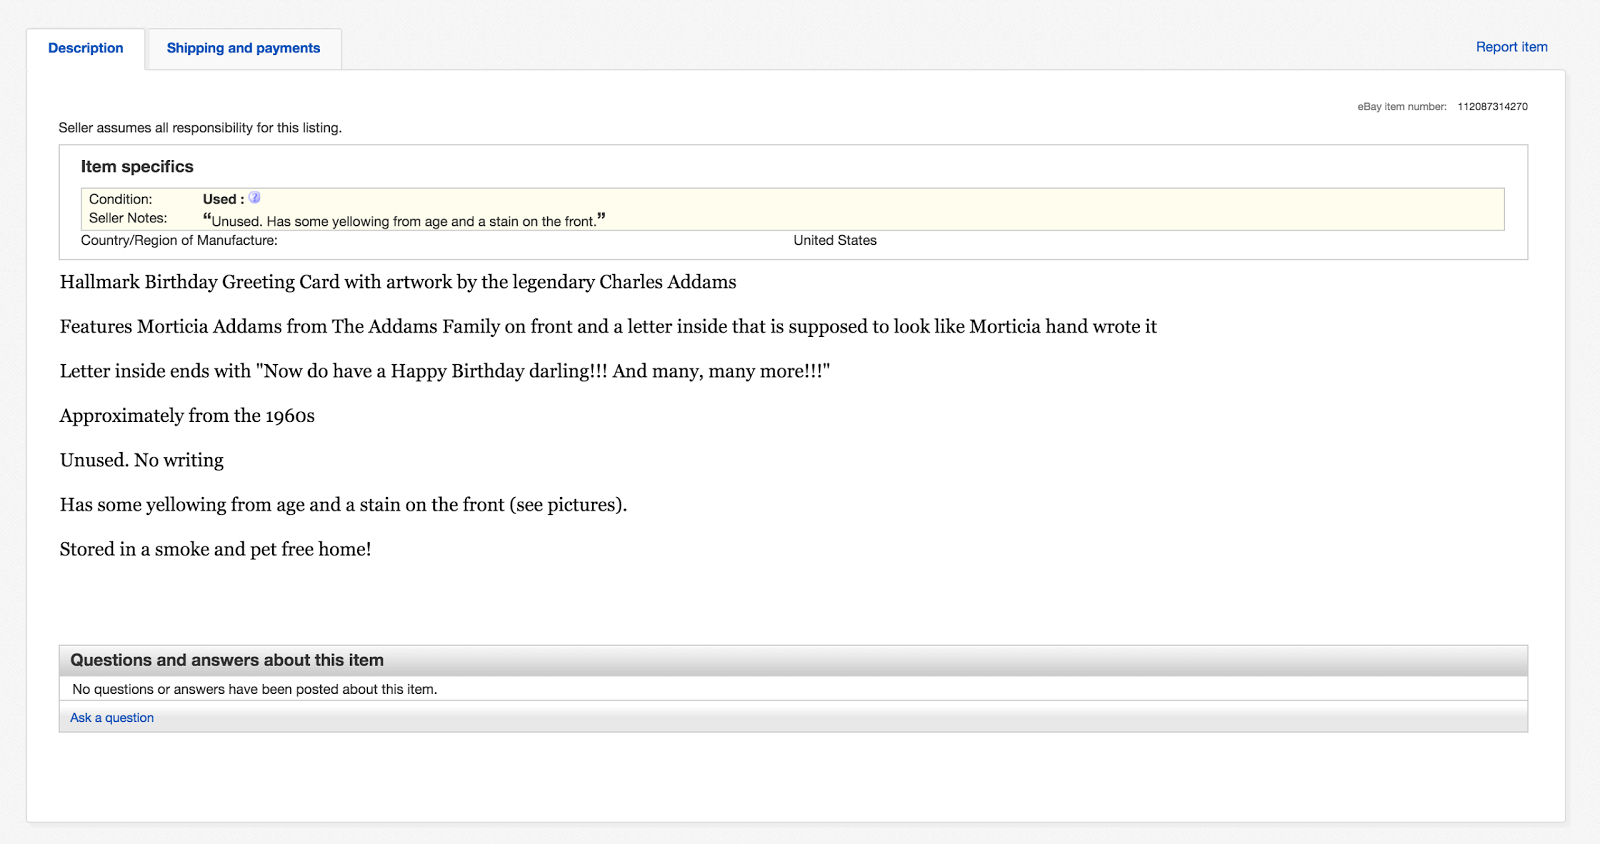Click the Seller Notes: label
Image resolution: width=1600 pixels, height=844 pixels.
click(x=128, y=218)
